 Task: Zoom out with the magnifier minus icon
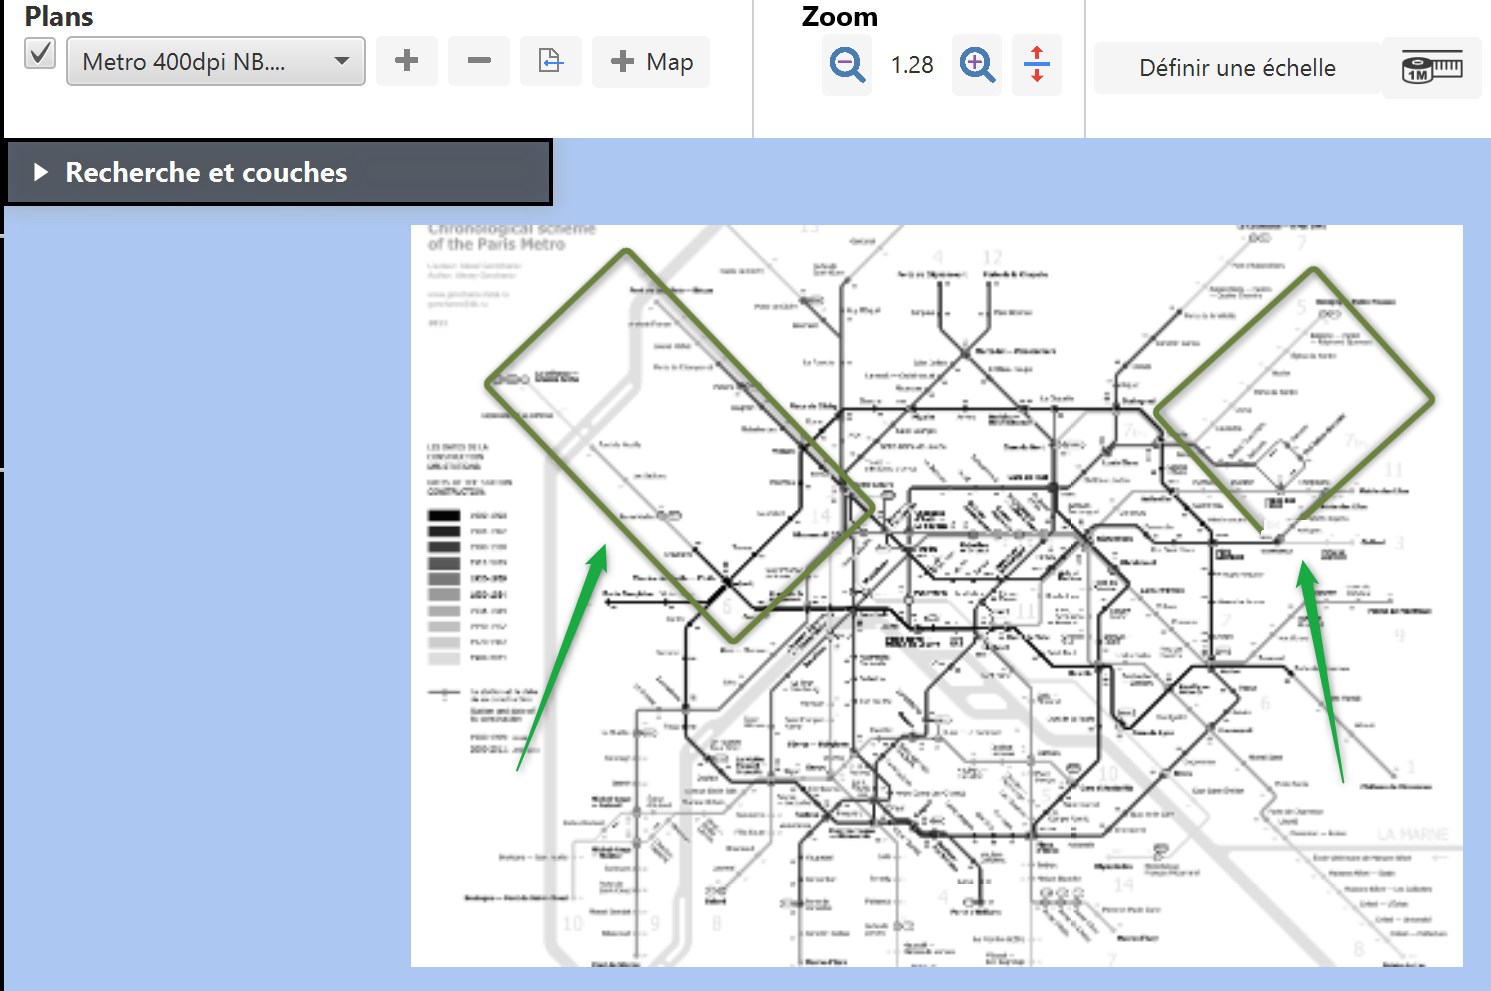click(x=847, y=65)
